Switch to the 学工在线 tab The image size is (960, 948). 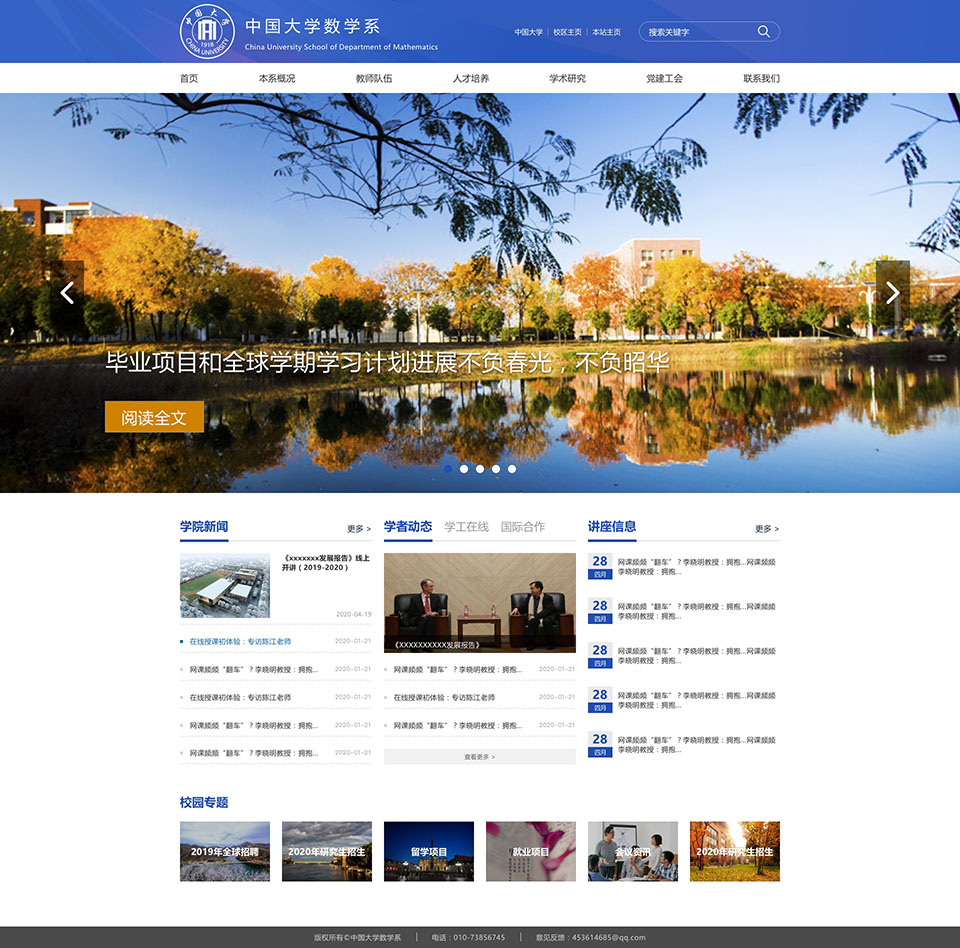(466, 527)
